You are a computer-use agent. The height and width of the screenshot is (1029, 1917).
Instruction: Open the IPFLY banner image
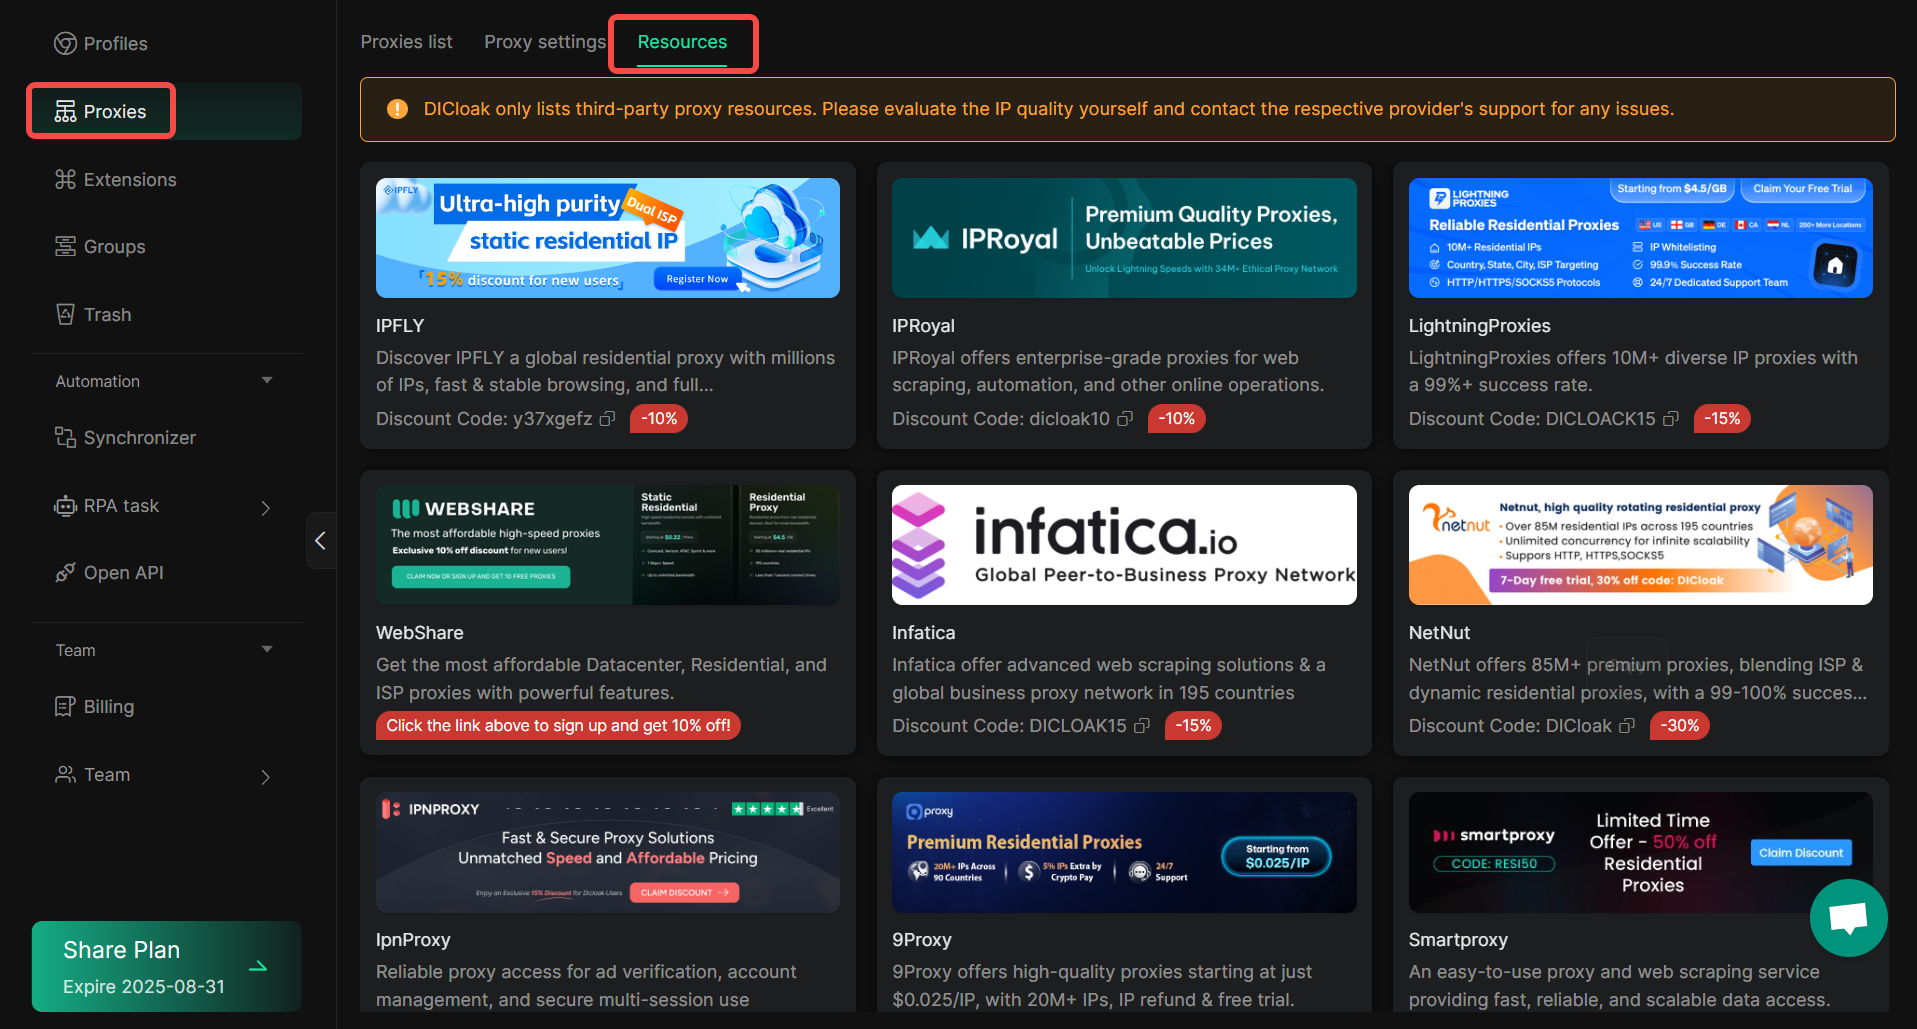(608, 238)
